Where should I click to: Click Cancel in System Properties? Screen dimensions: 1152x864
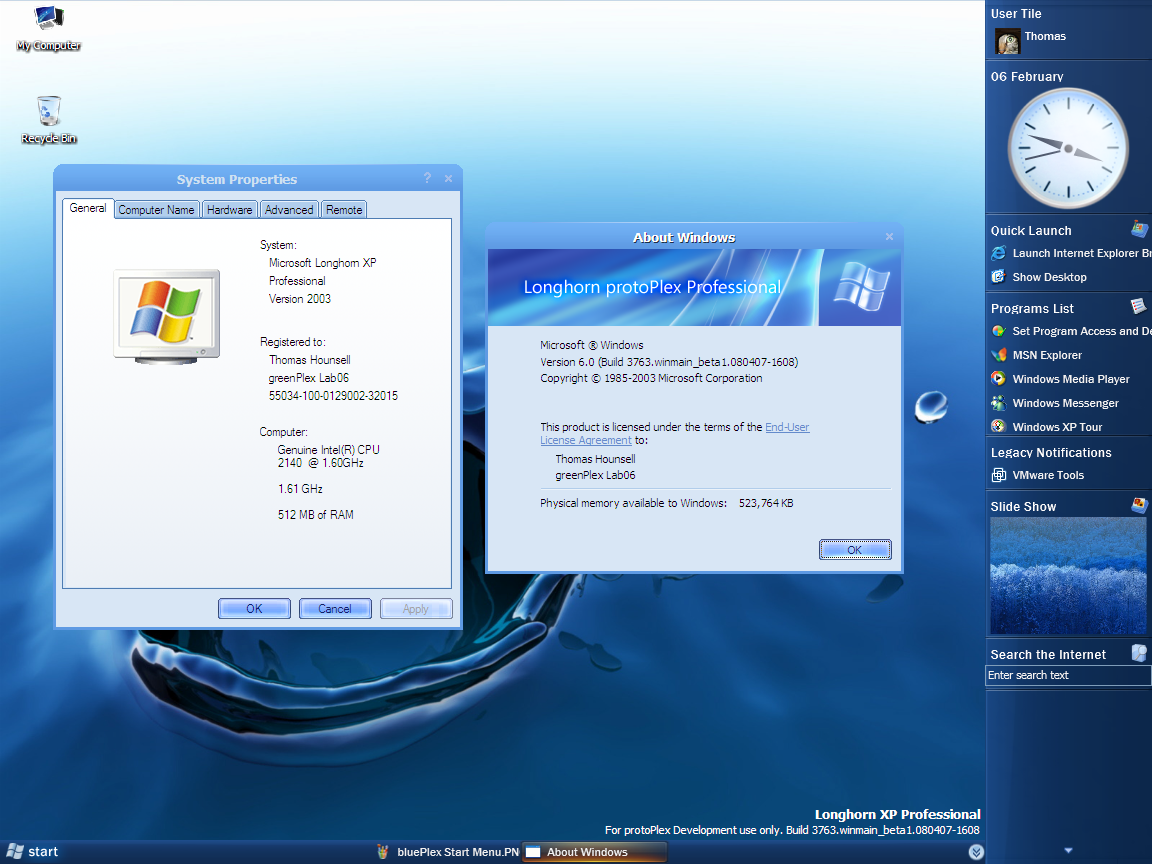point(335,609)
